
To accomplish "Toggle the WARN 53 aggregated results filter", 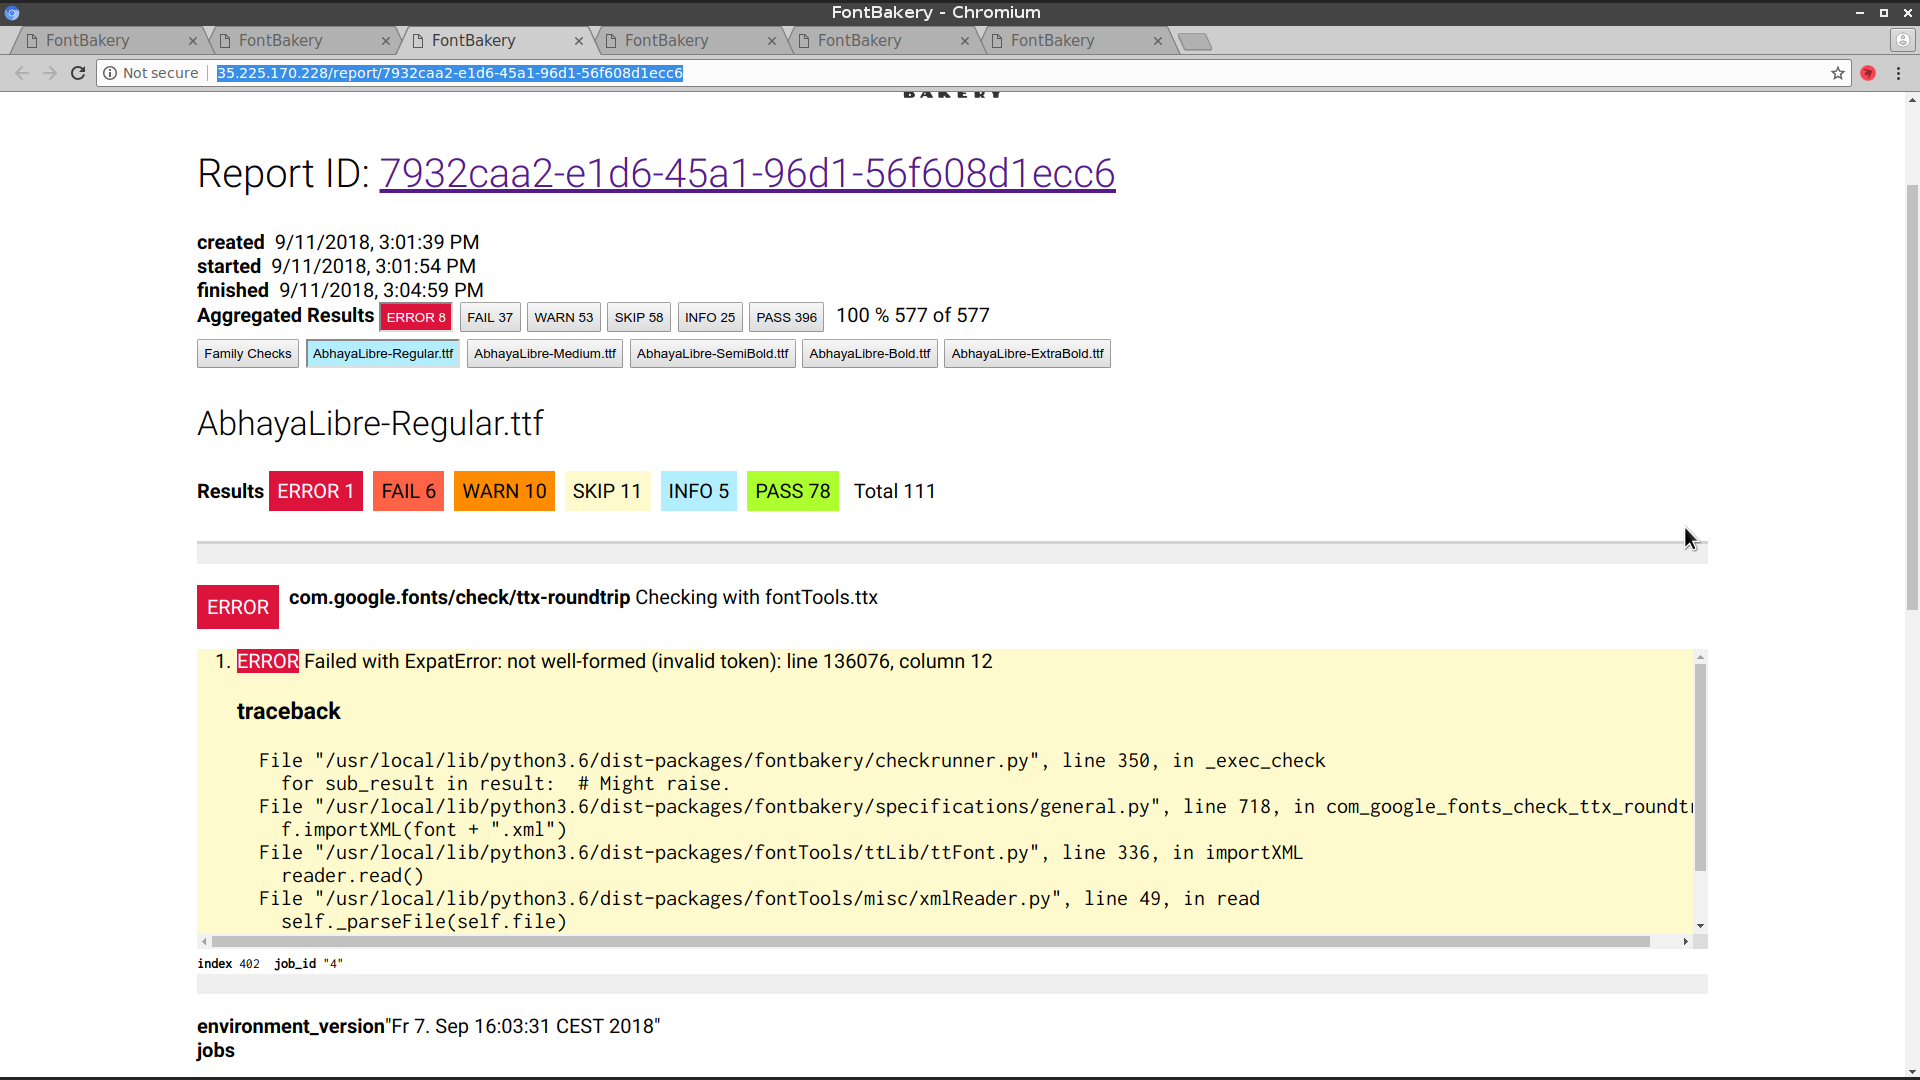I will click(x=563, y=316).
